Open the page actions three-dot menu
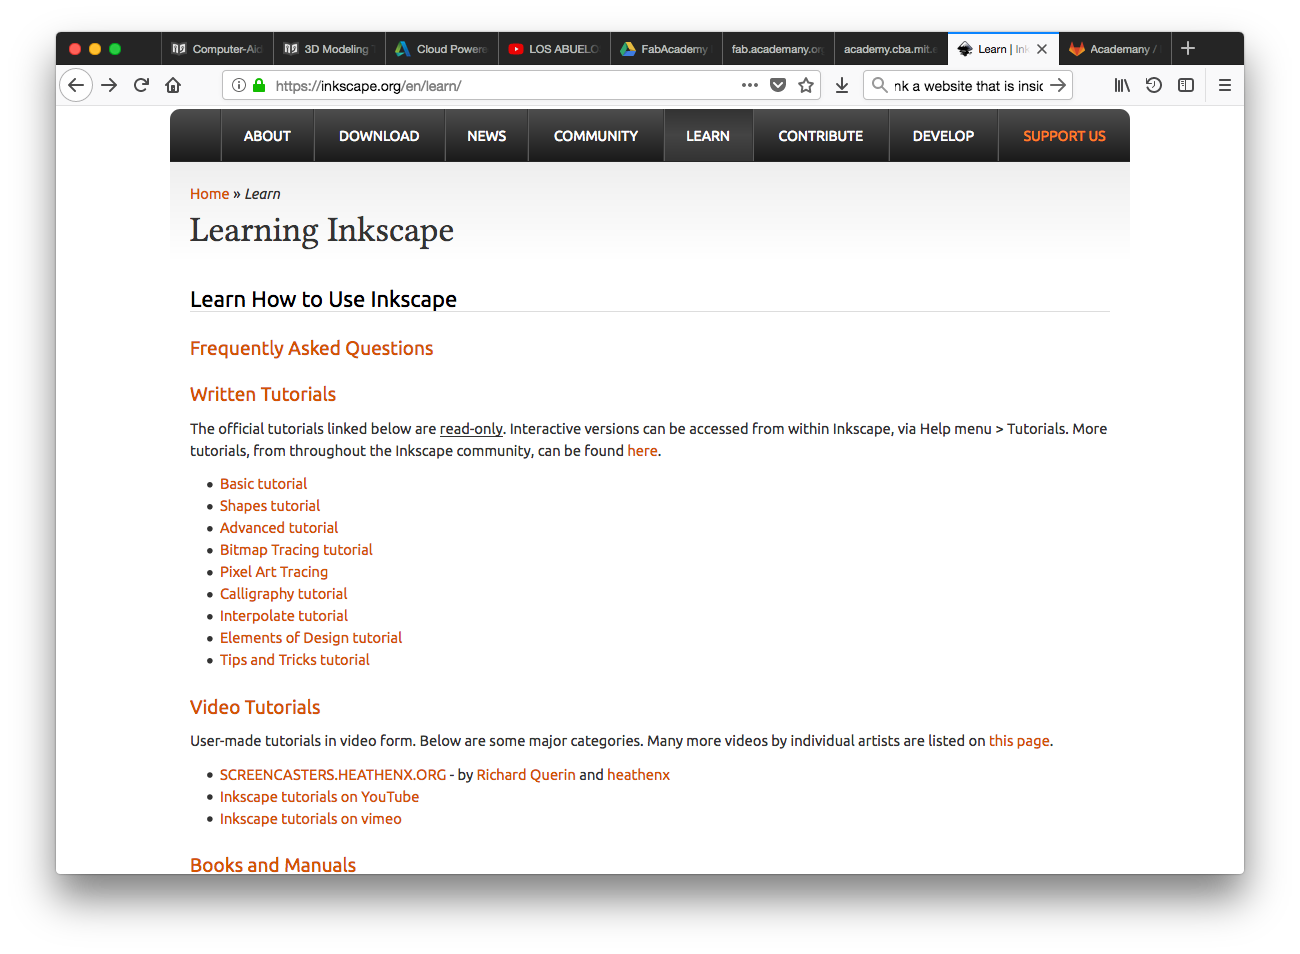Screen dimensions: 1300x954 coord(750,86)
